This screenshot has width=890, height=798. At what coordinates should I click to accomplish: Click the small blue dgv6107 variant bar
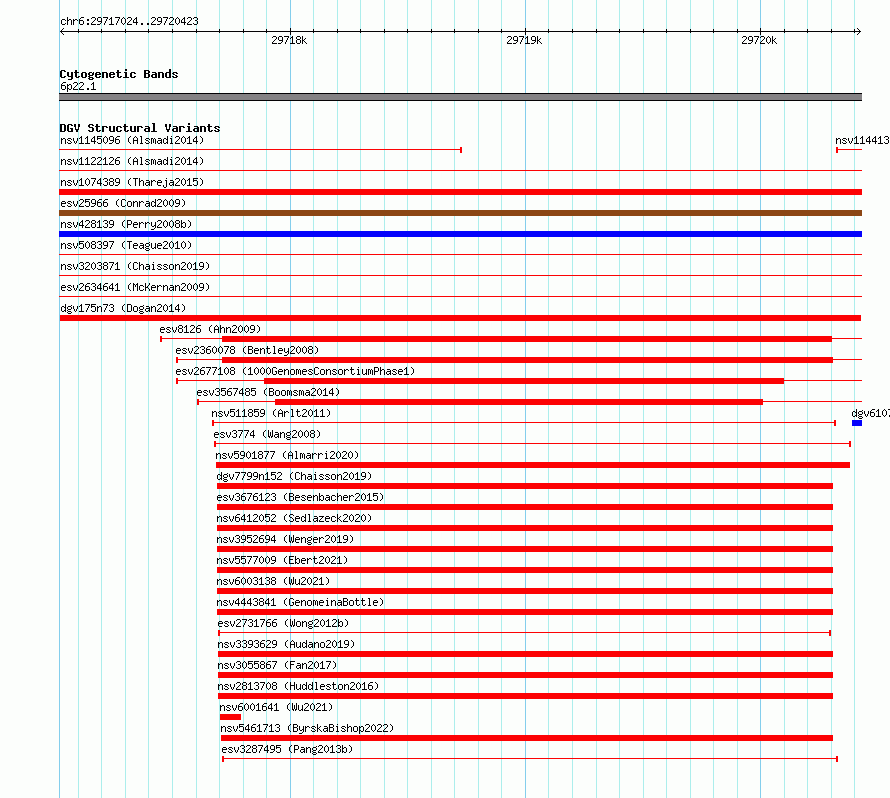pos(857,423)
